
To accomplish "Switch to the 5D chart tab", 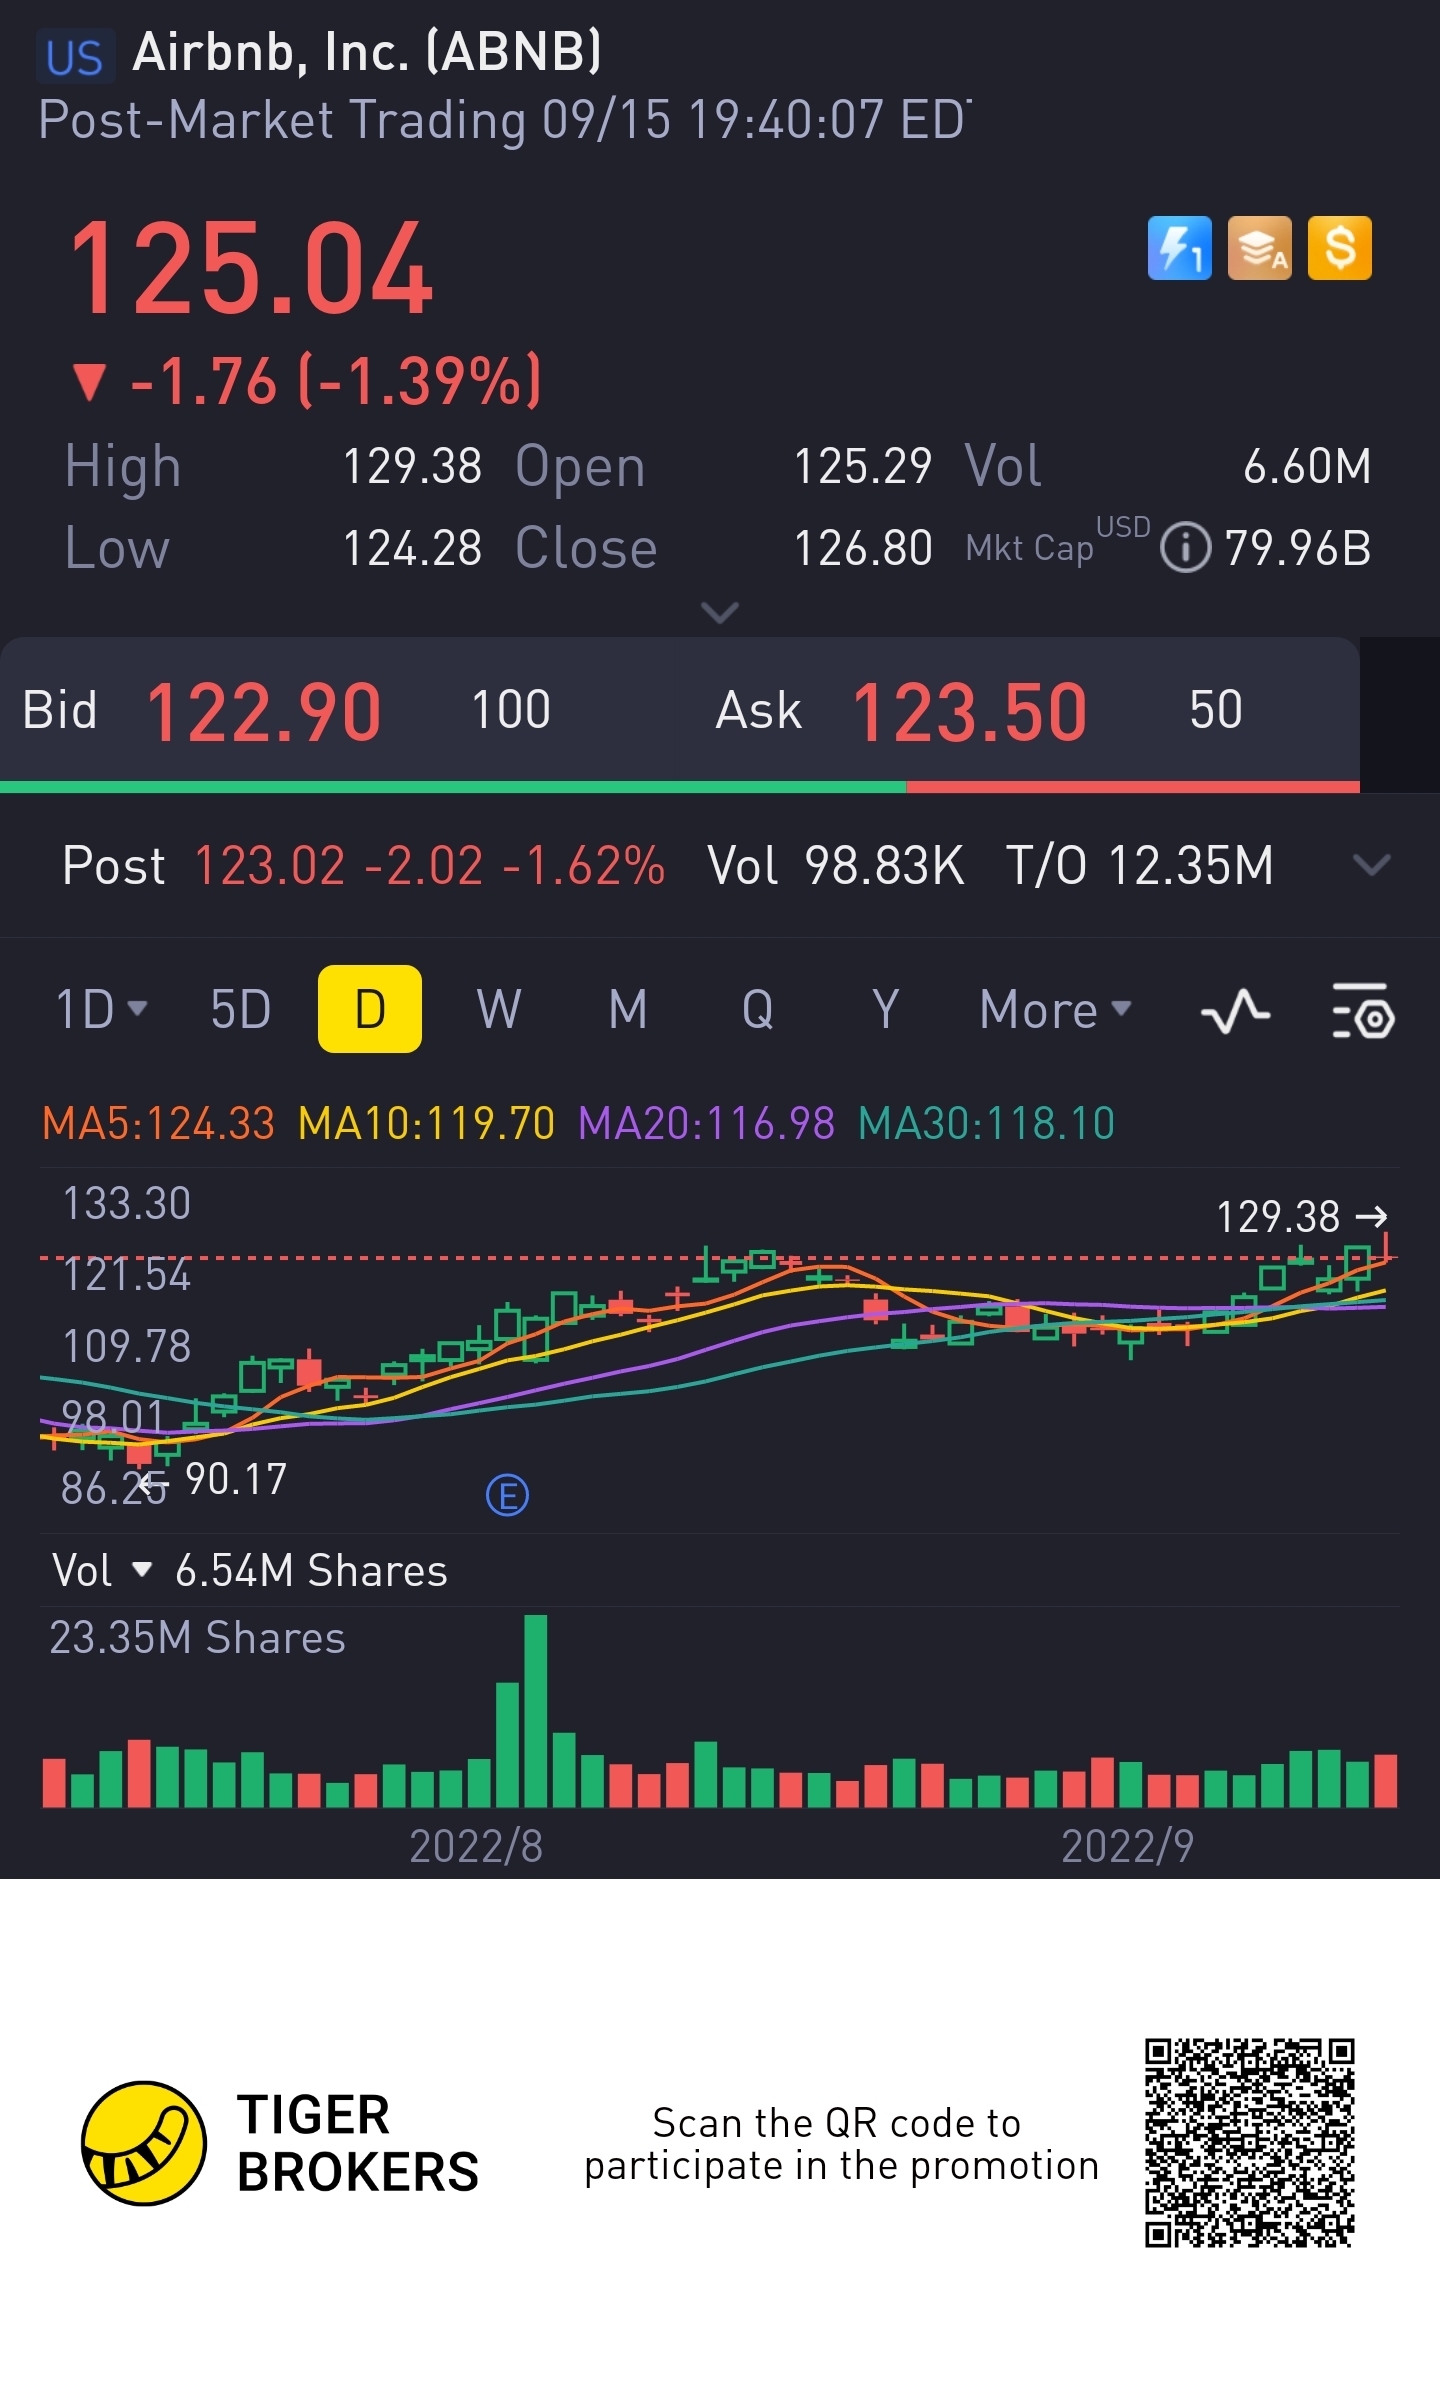I will [240, 1009].
